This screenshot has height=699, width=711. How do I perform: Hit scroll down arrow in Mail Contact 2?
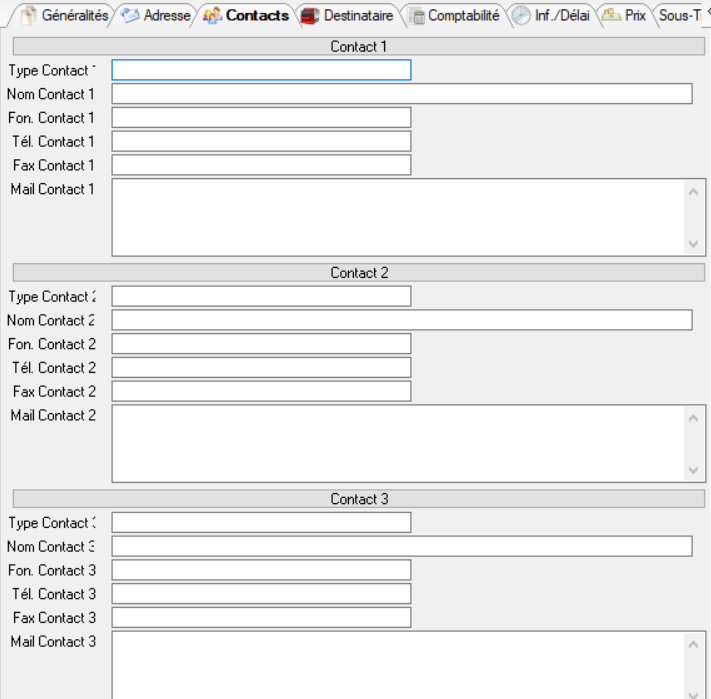[x=694, y=469]
